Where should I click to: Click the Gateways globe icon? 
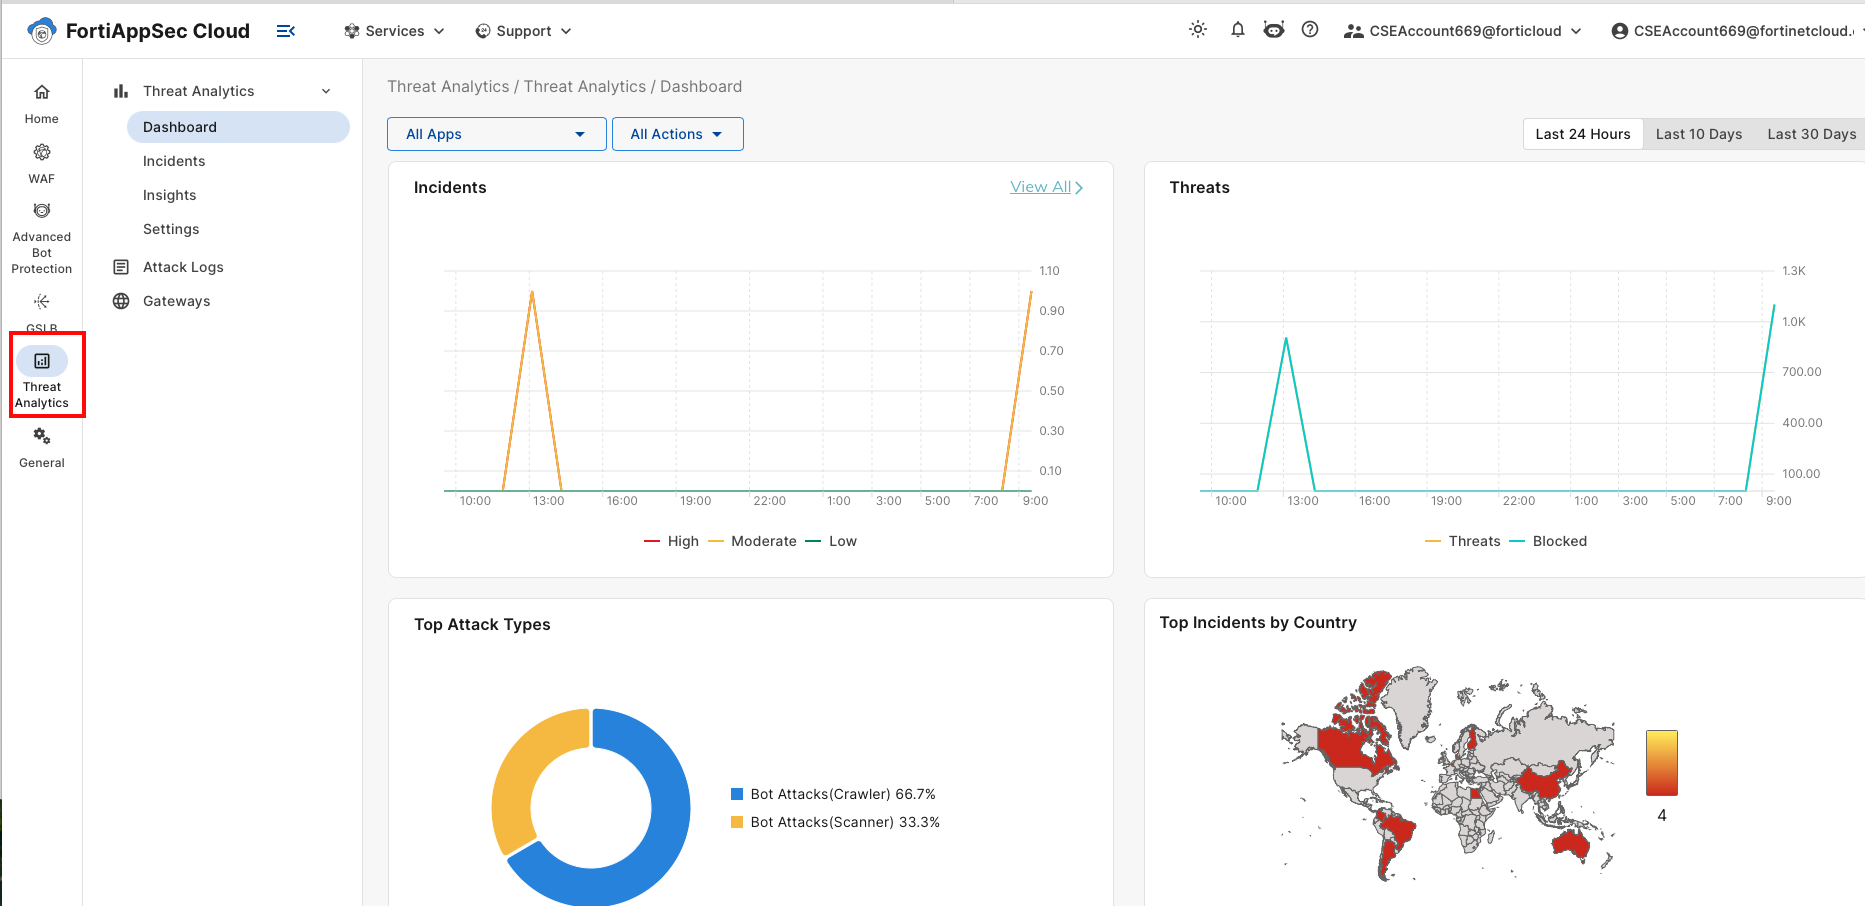(121, 301)
